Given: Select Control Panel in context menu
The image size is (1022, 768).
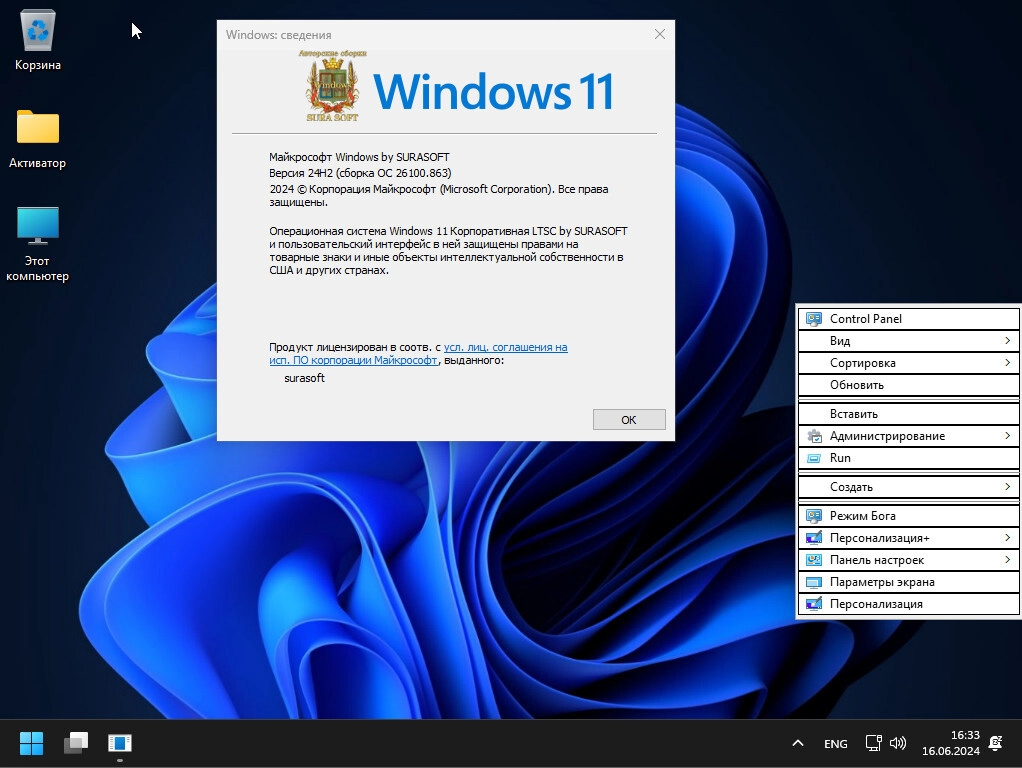Looking at the screenshot, I should 865,319.
